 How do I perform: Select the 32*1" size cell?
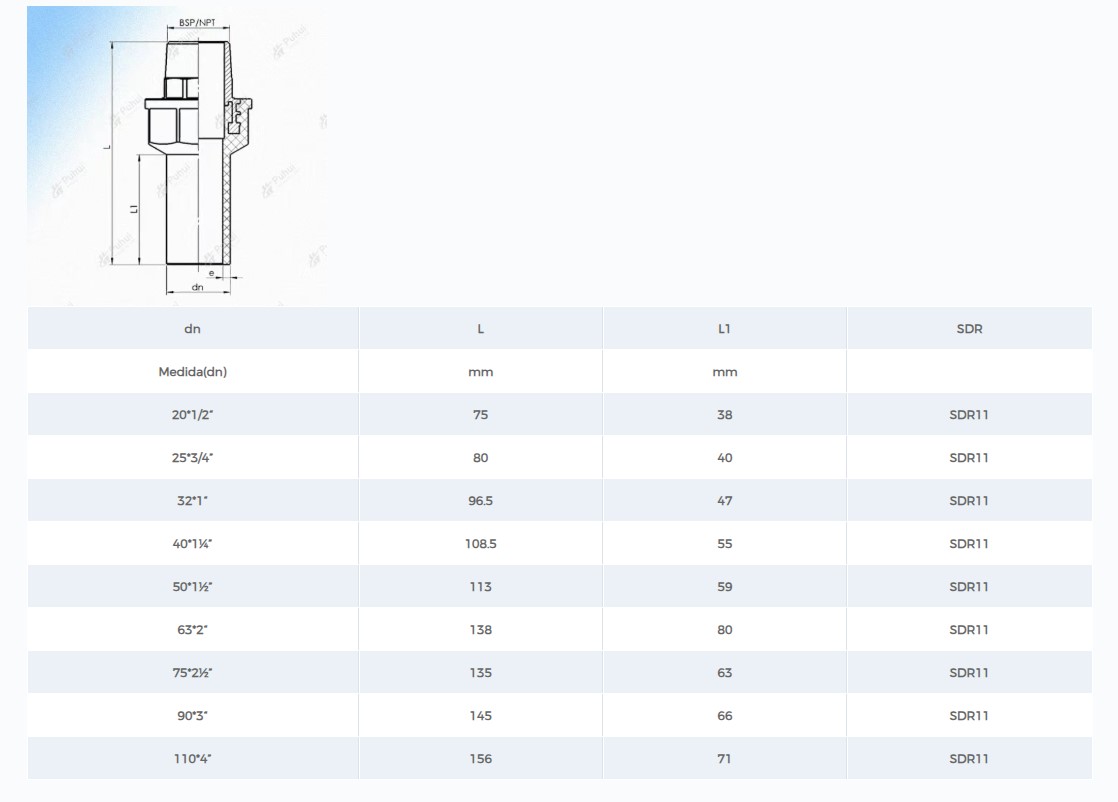[x=193, y=500]
